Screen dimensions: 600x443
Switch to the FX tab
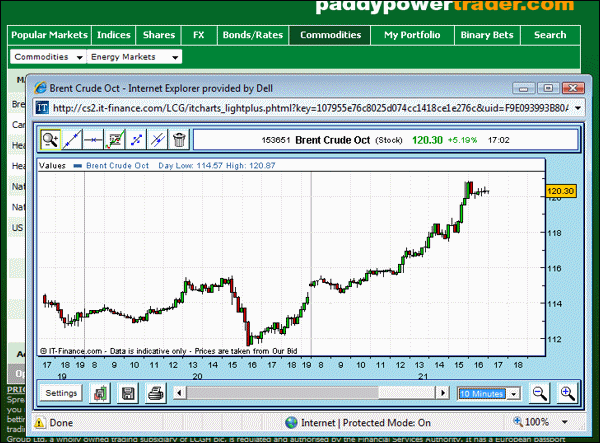coord(199,35)
